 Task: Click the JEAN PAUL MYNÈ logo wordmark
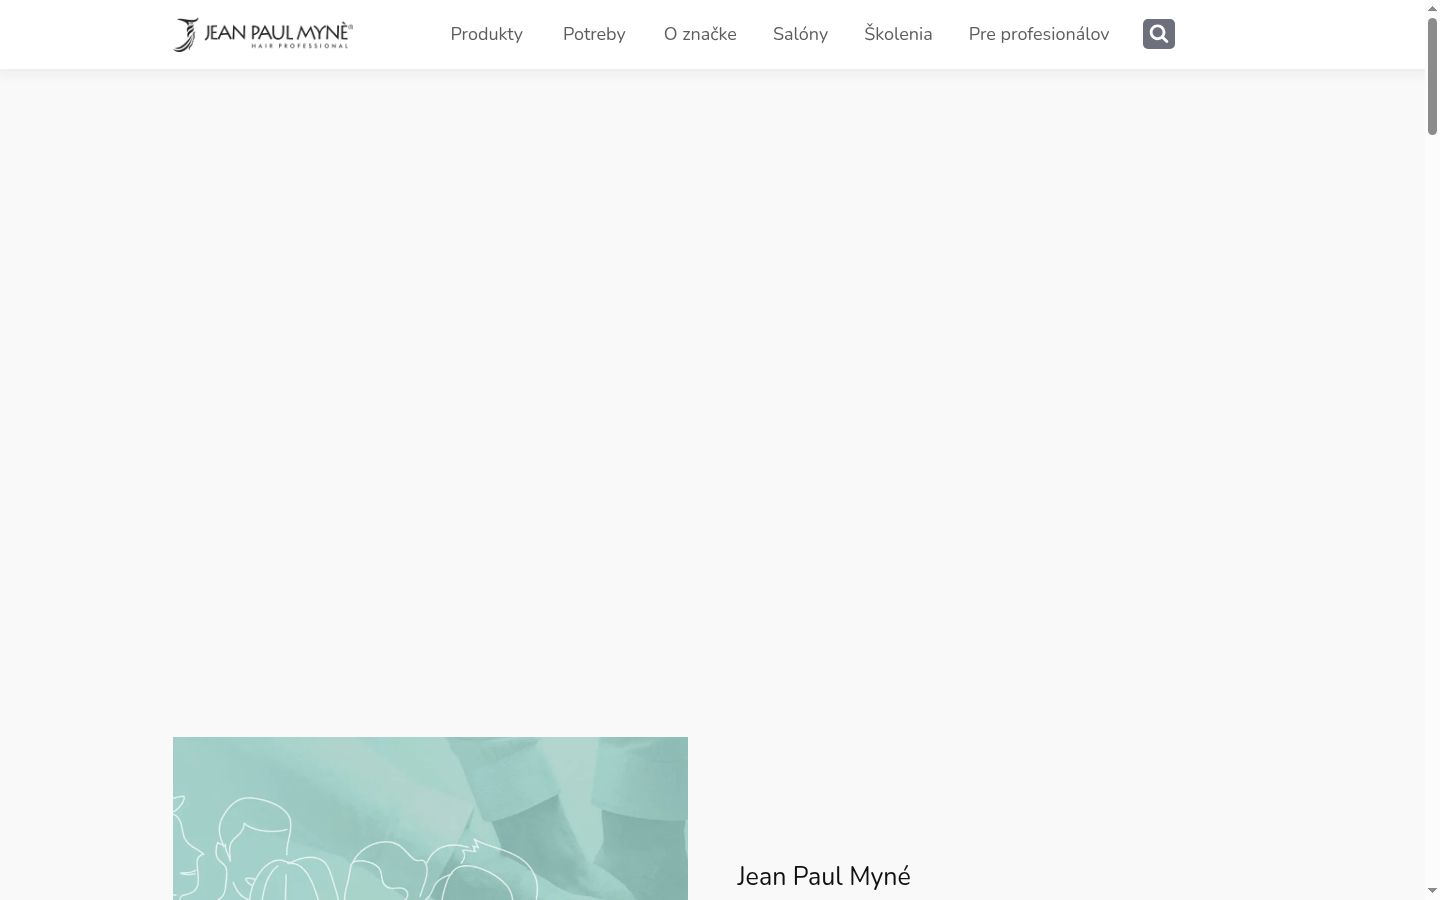(277, 31)
